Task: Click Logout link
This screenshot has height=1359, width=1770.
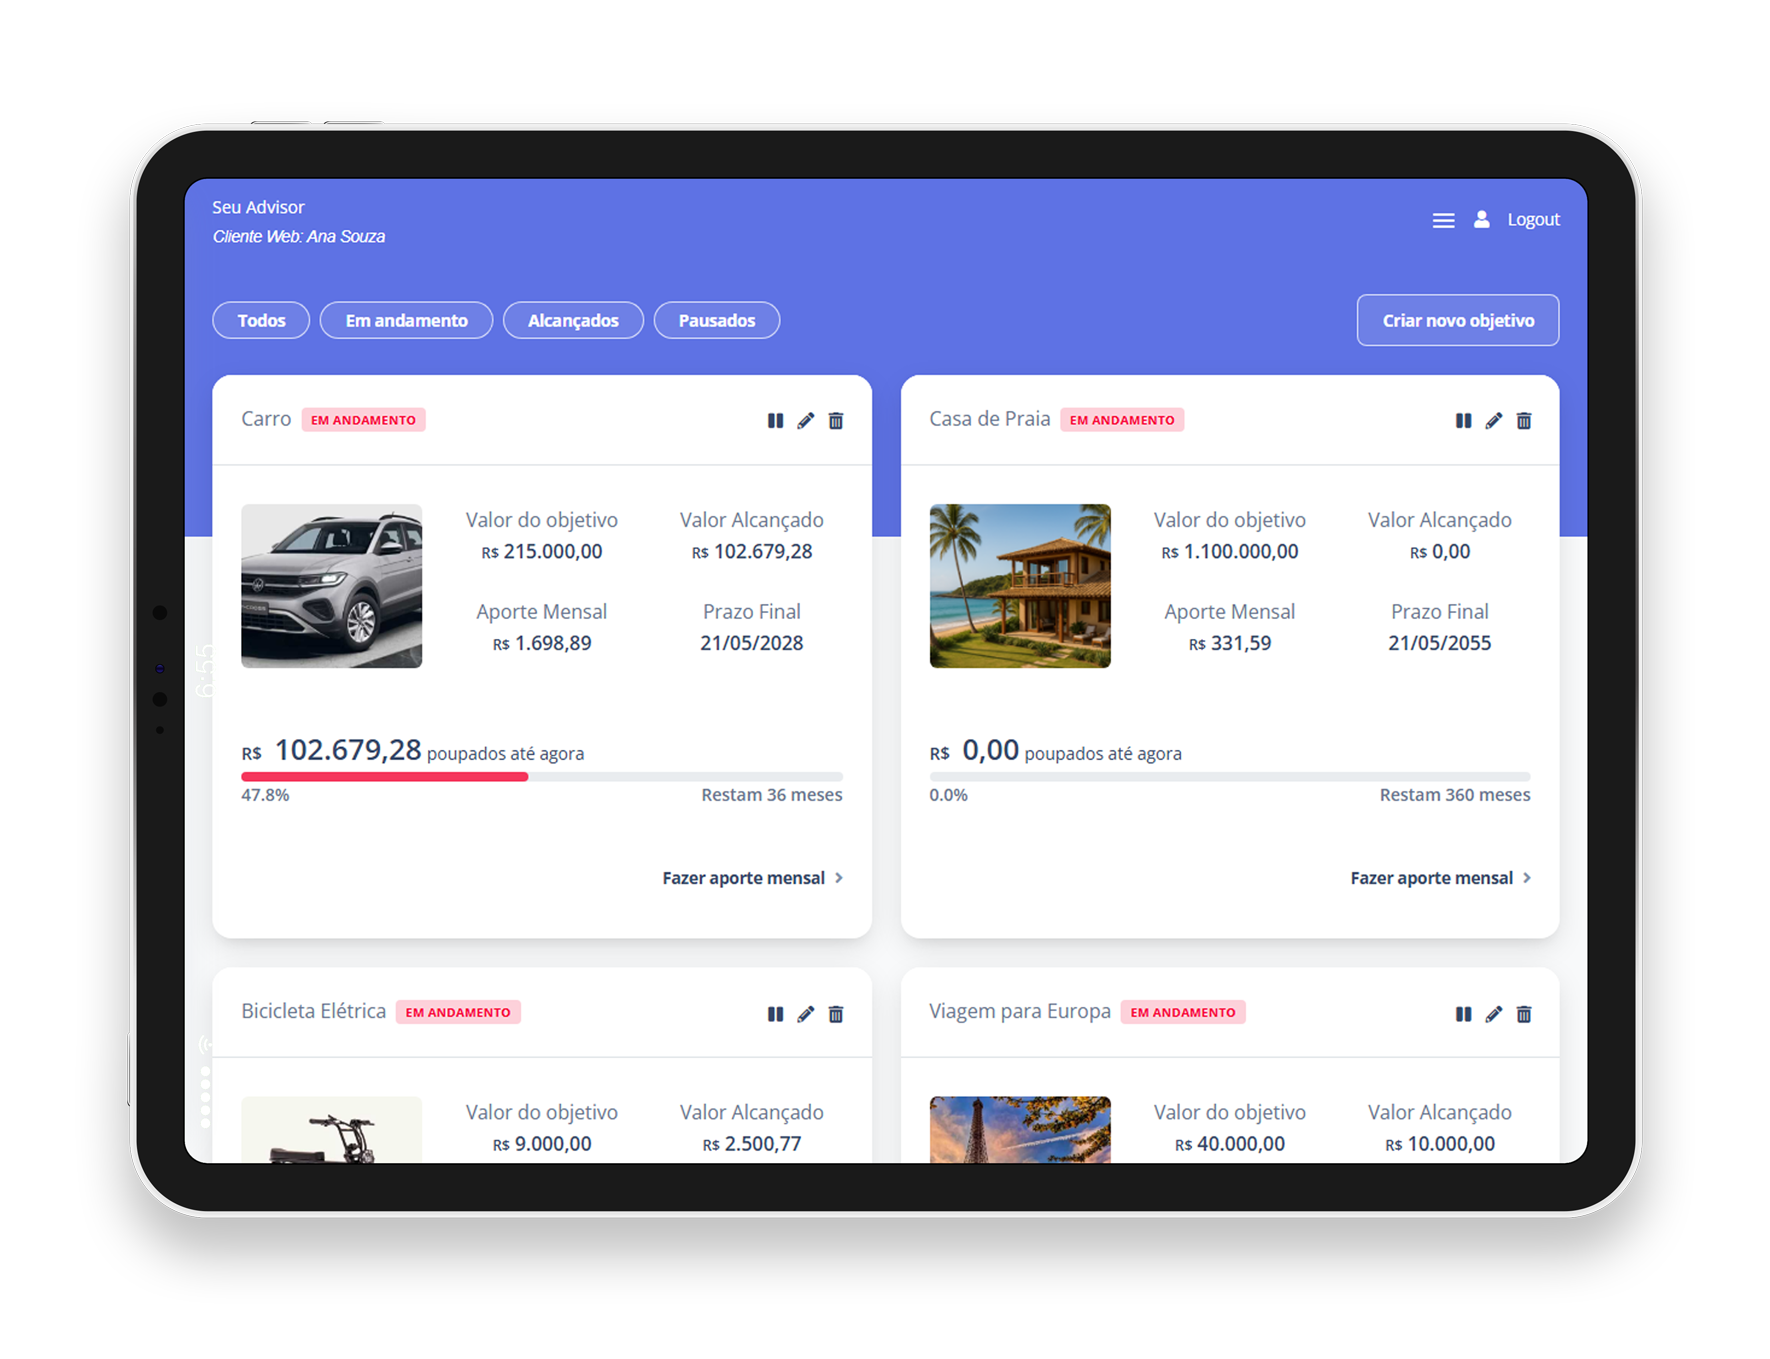Action: pos(1533,220)
